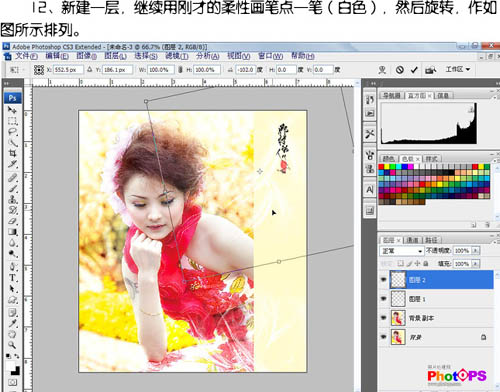
Task: Open the 工作区 workspace dropdown
Action: (x=458, y=69)
